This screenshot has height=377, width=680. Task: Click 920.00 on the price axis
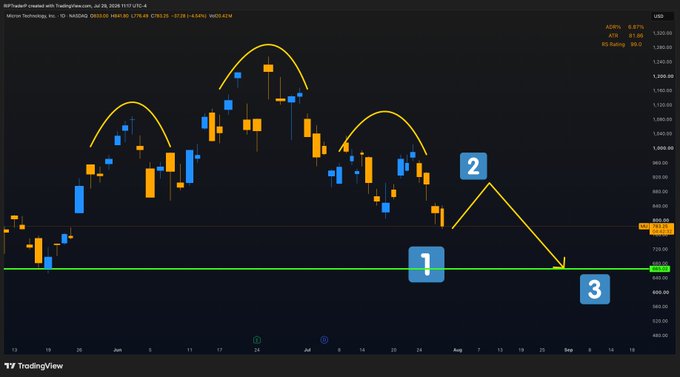[660, 177]
